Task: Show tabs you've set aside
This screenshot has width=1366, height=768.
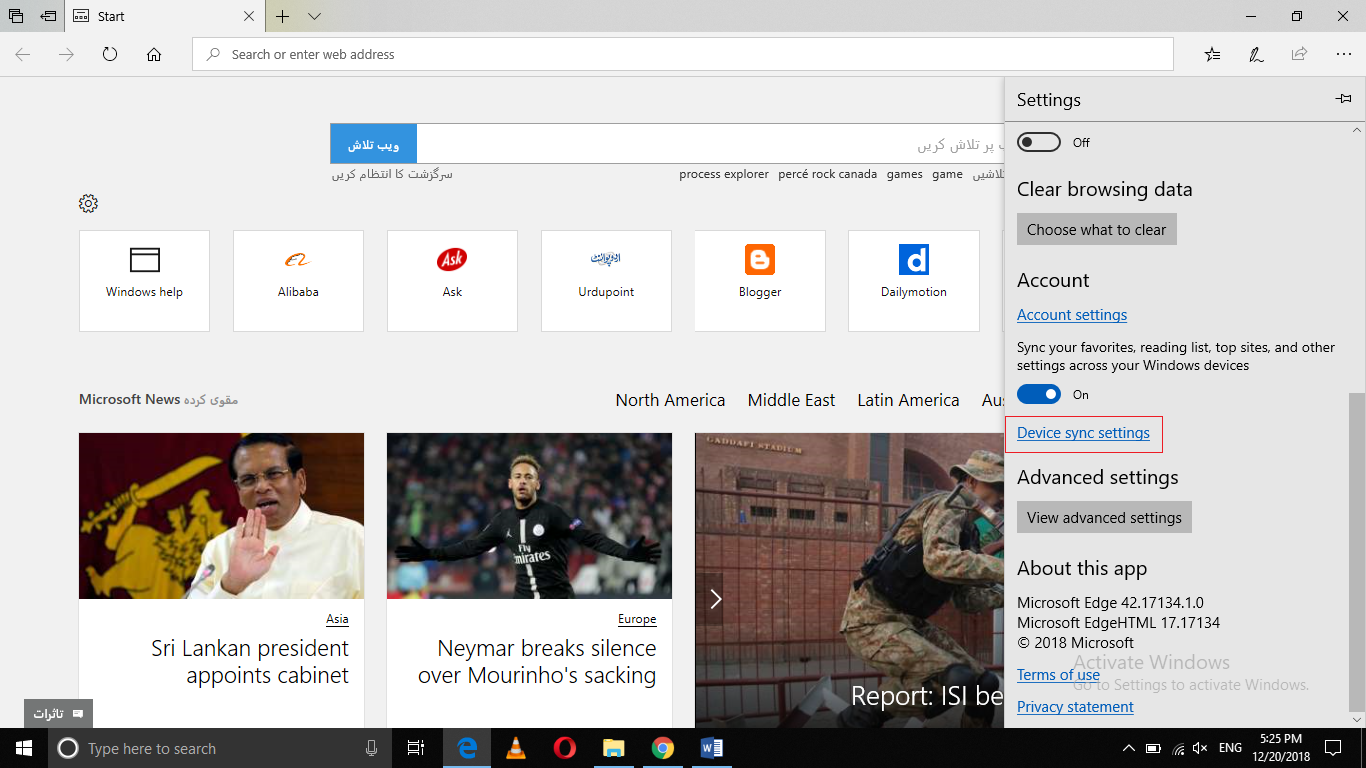Action: coord(15,16)
